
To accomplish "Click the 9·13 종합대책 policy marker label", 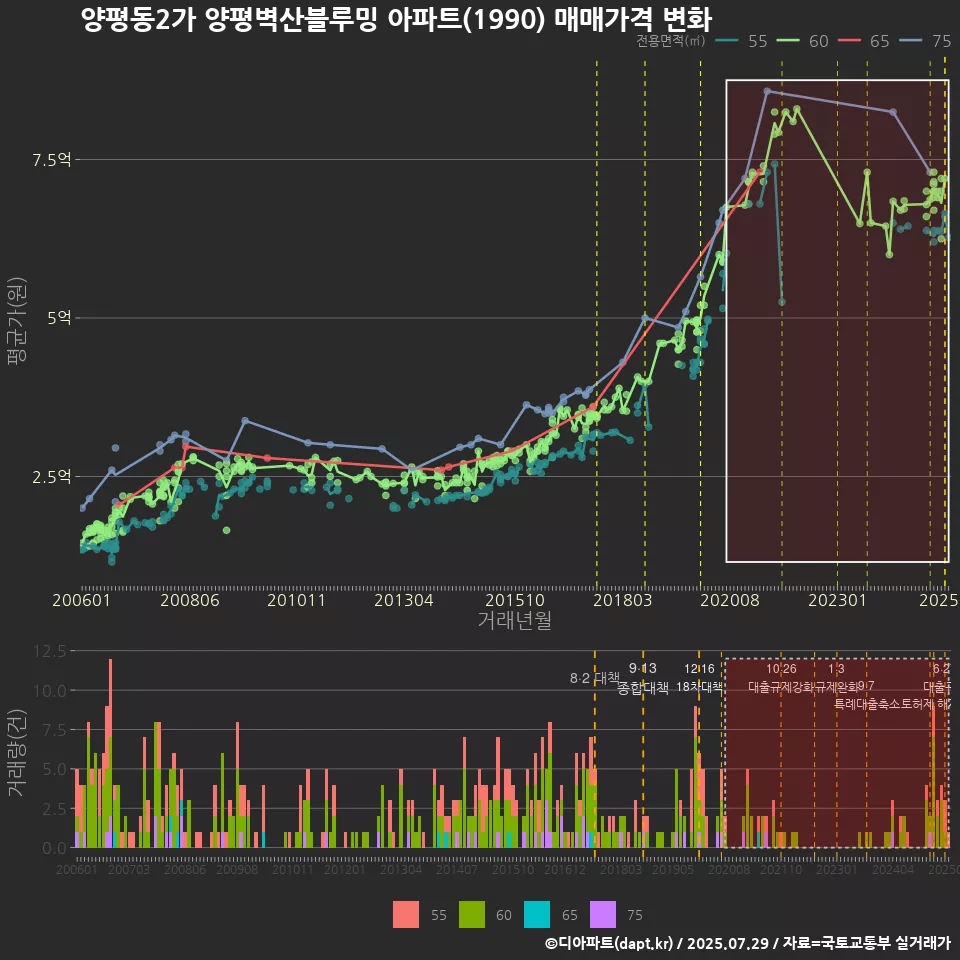I will [x=643, y=678].
